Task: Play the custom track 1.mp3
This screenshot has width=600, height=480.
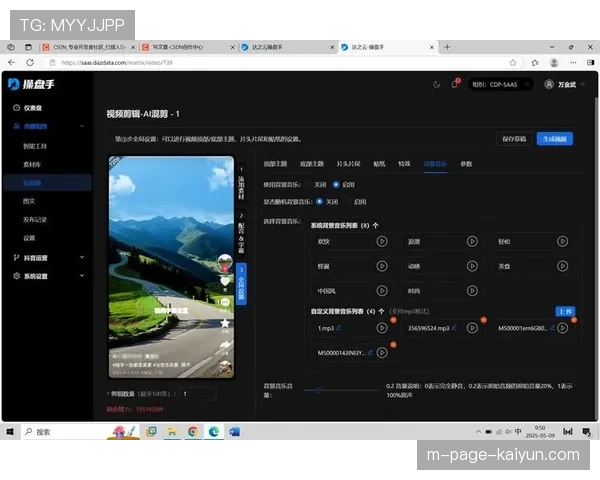Action: click(x=382, y=328)
